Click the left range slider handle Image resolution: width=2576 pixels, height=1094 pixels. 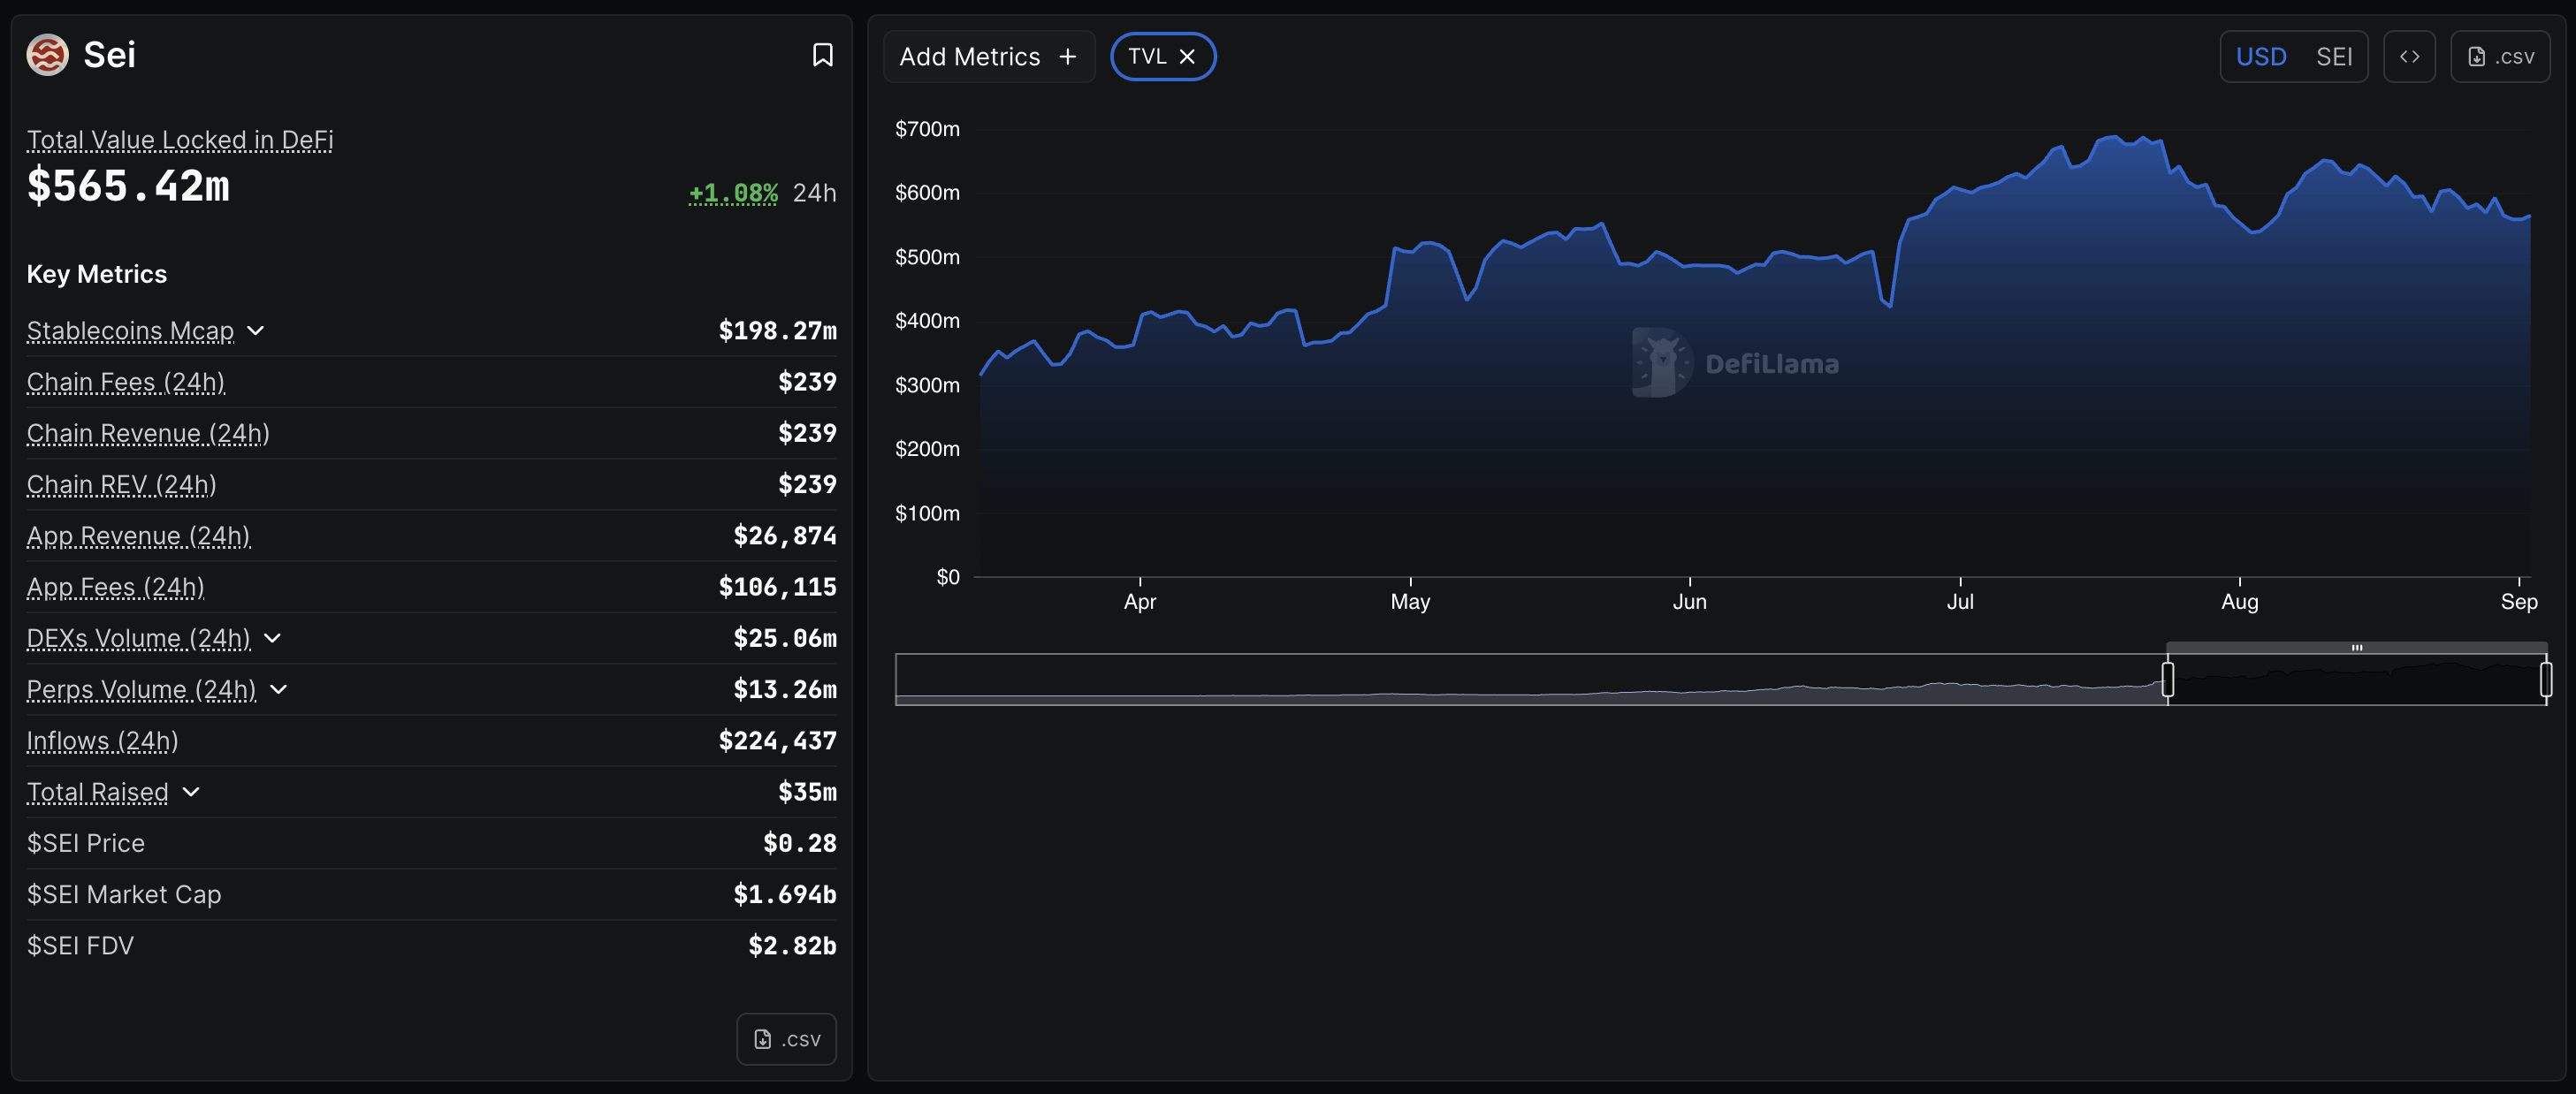[2167, 680]
